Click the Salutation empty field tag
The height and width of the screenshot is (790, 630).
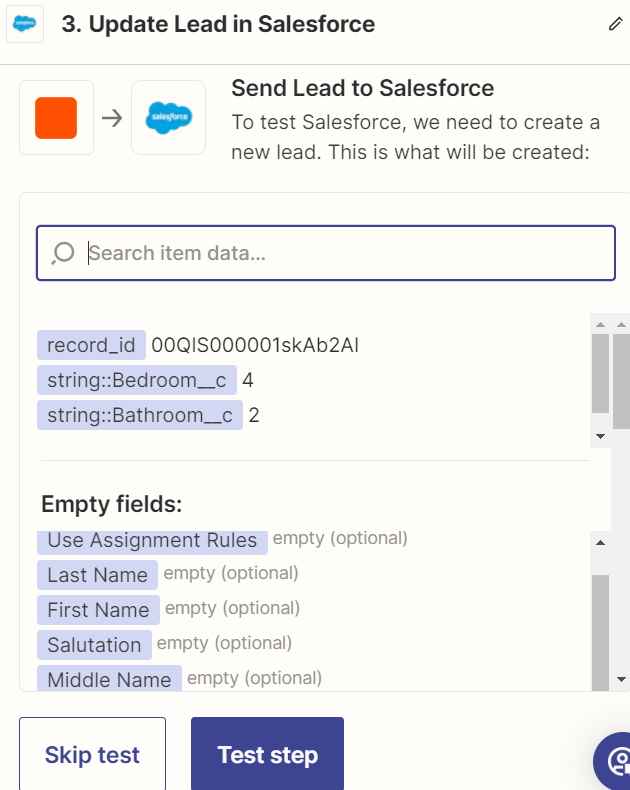point(94,645)
